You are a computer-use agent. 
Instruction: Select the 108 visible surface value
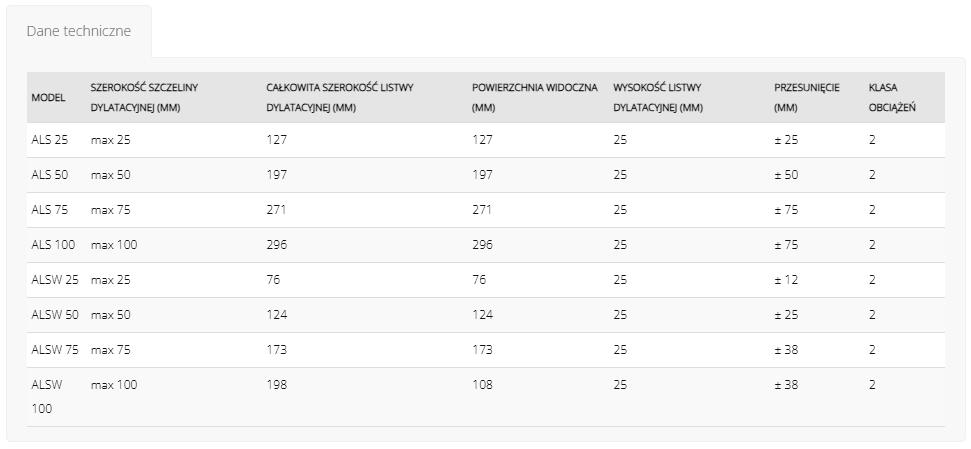pyautogui.click(x=482, y=385)
